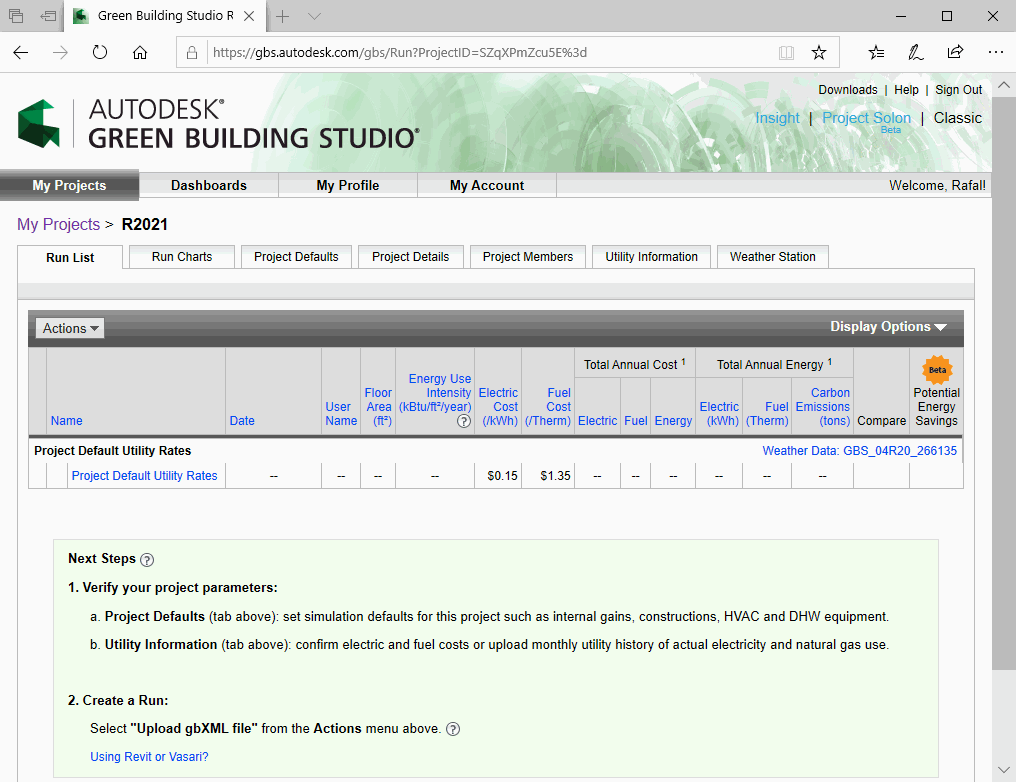This screenshot has width=1016, height=782.
Task: Click the site lock security icon
Action: pos(192,52)
